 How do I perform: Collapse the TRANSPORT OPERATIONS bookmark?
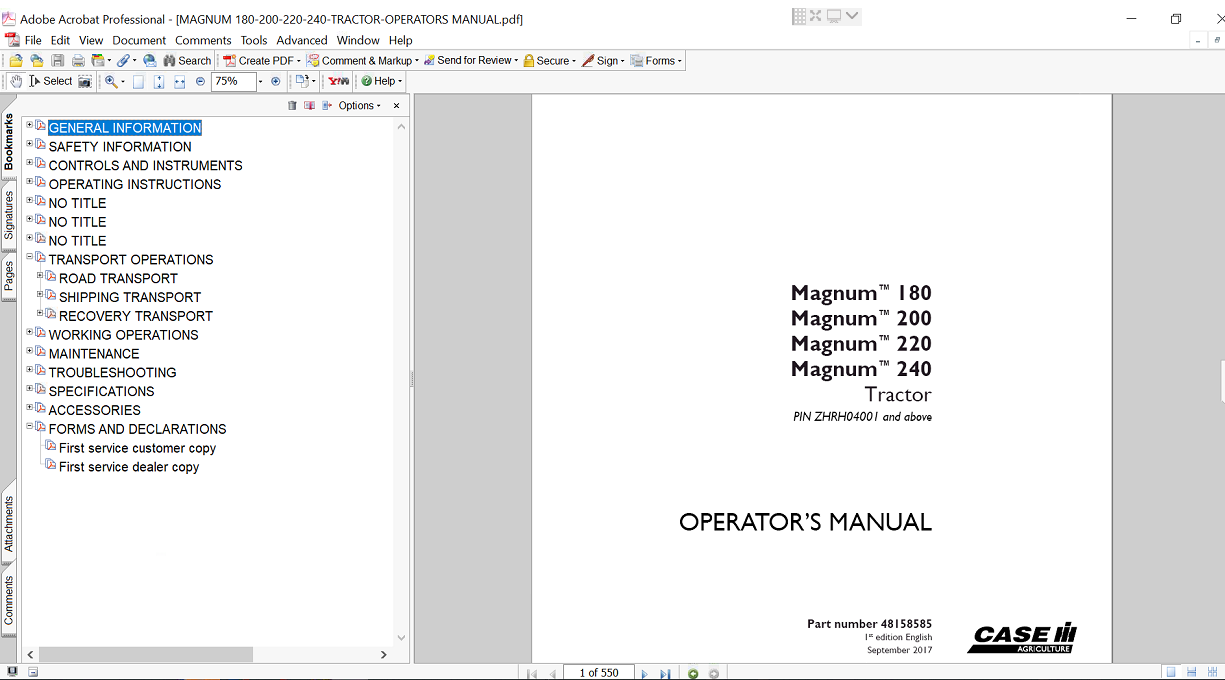(30, 257)
